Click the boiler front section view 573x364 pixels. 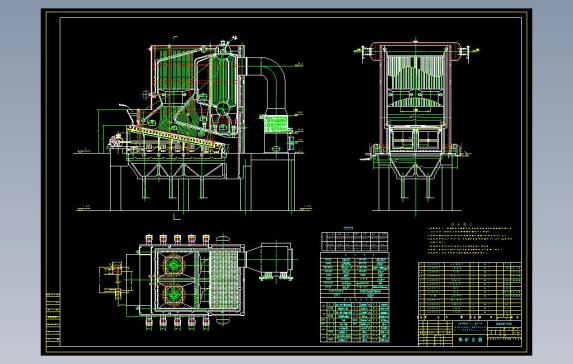416,126
